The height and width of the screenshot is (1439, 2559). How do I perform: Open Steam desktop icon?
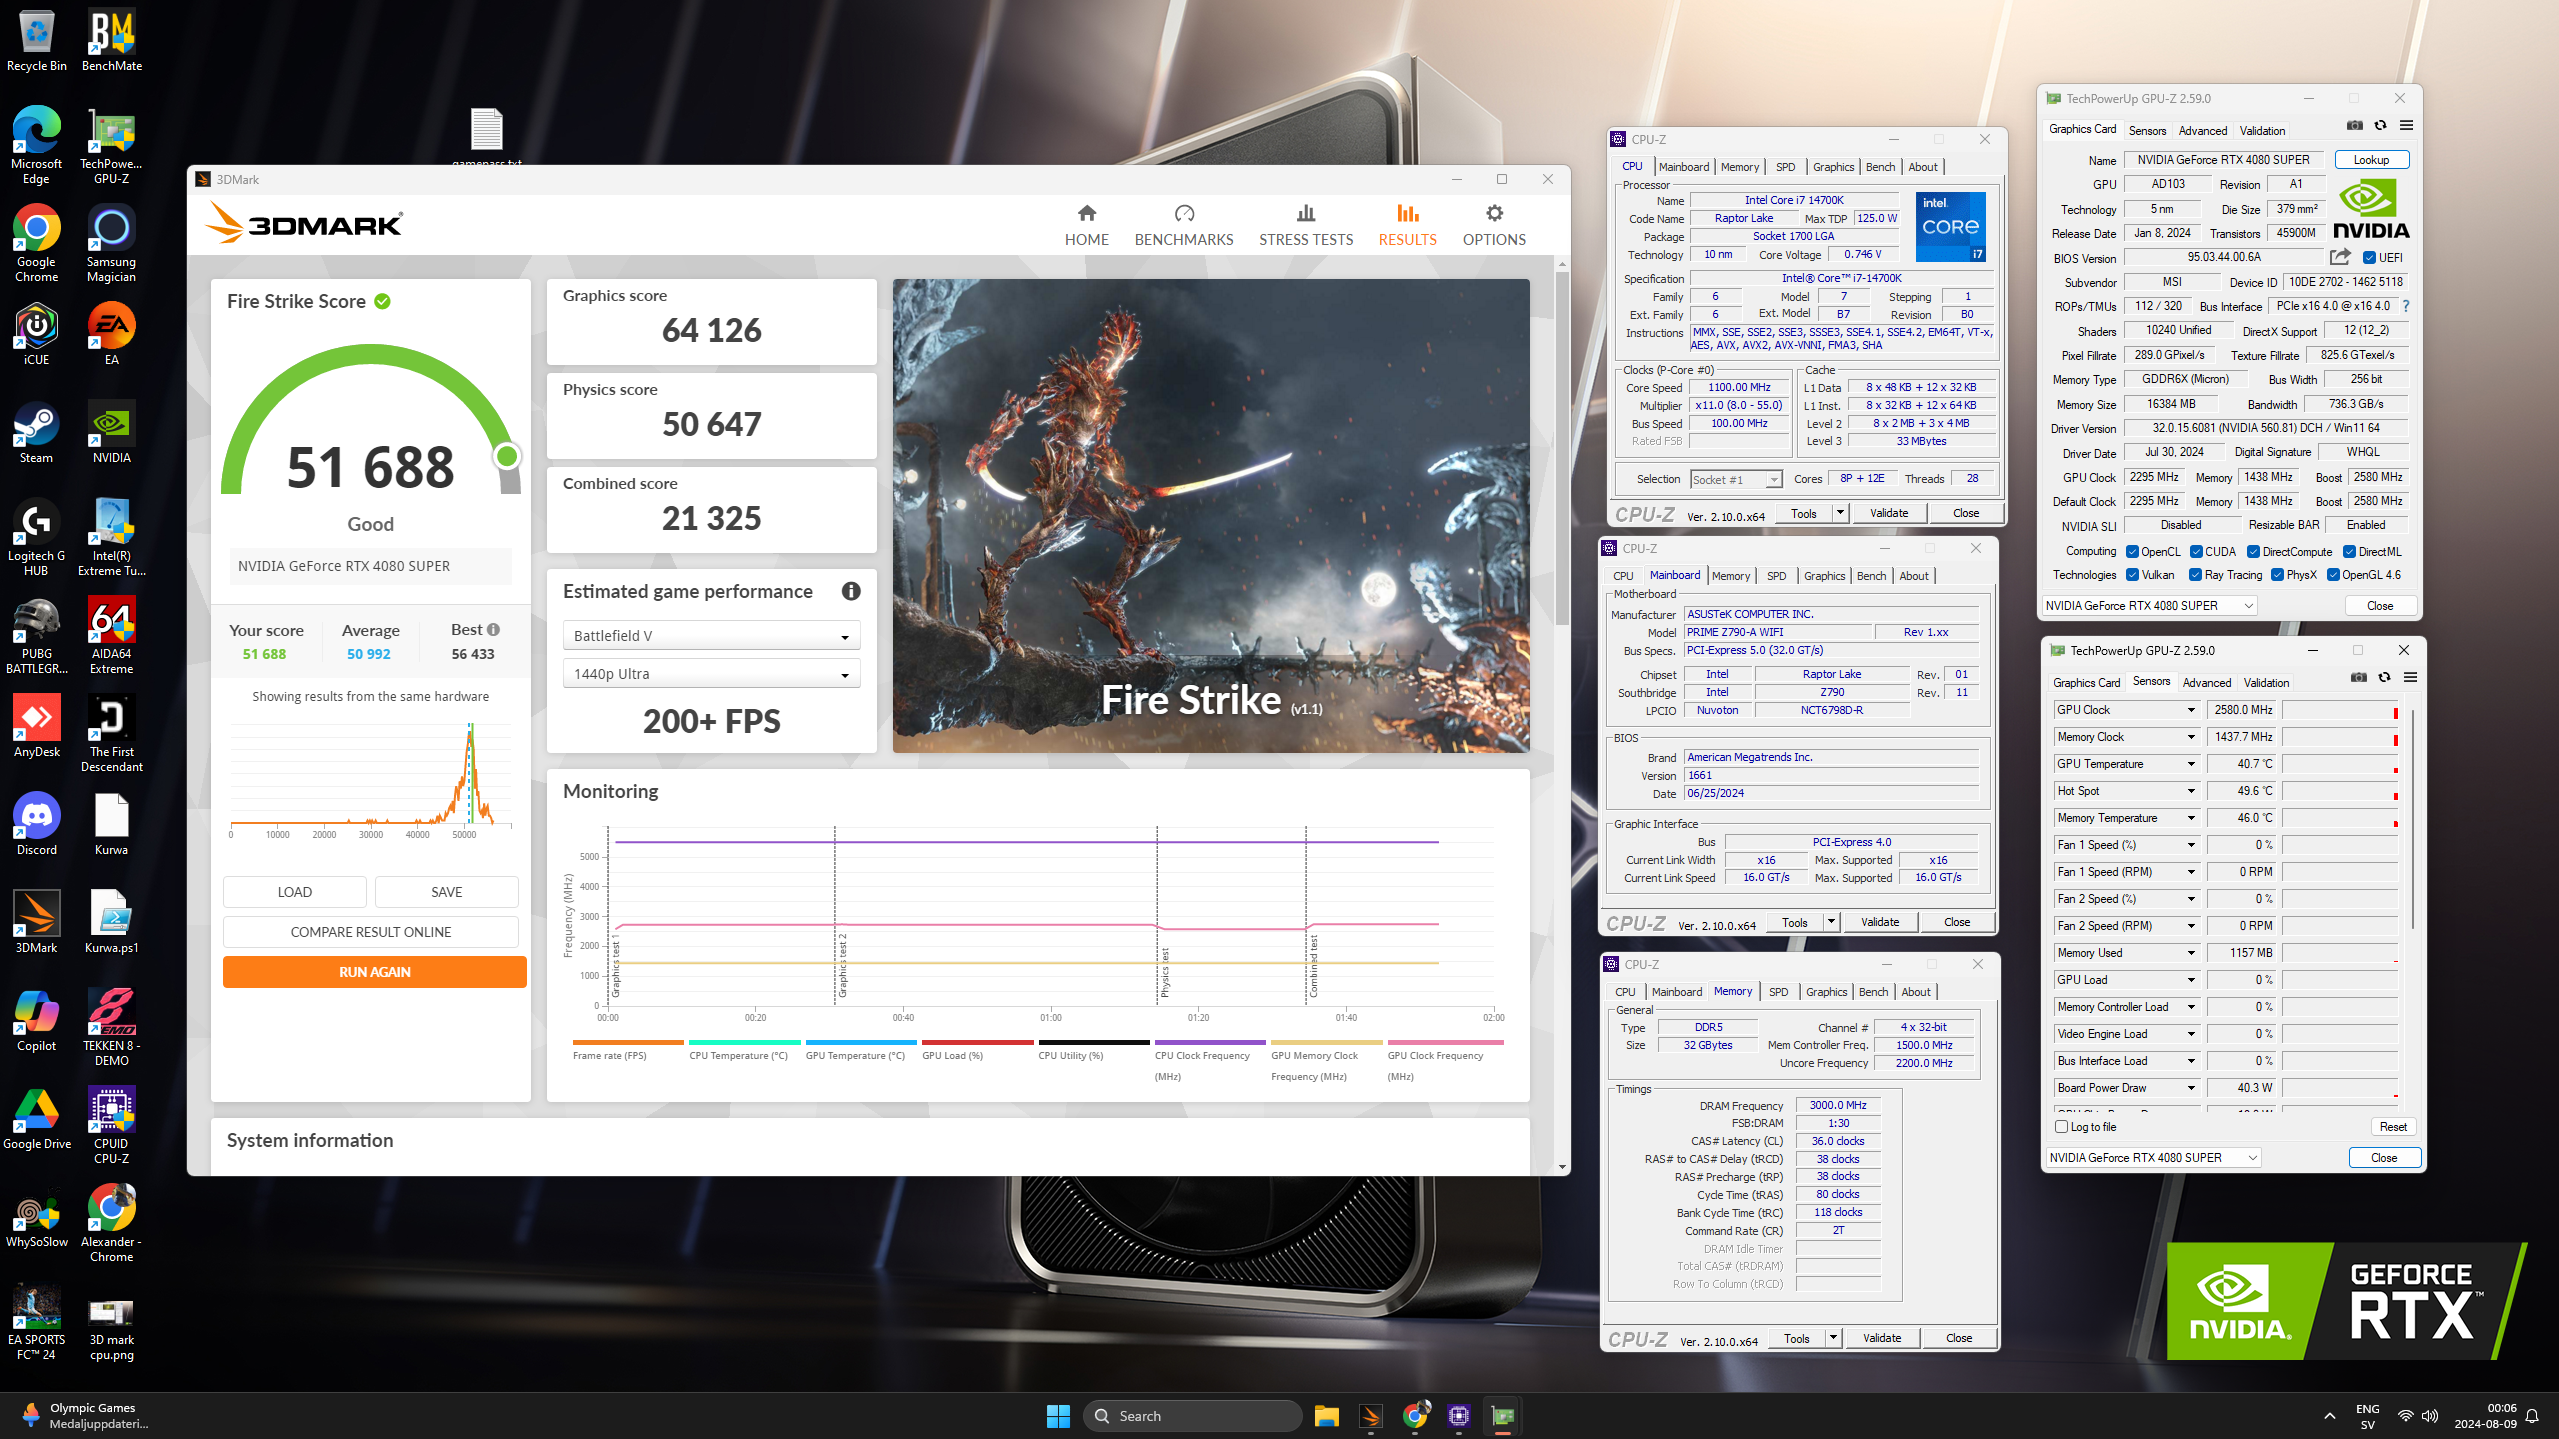point(36,433)
